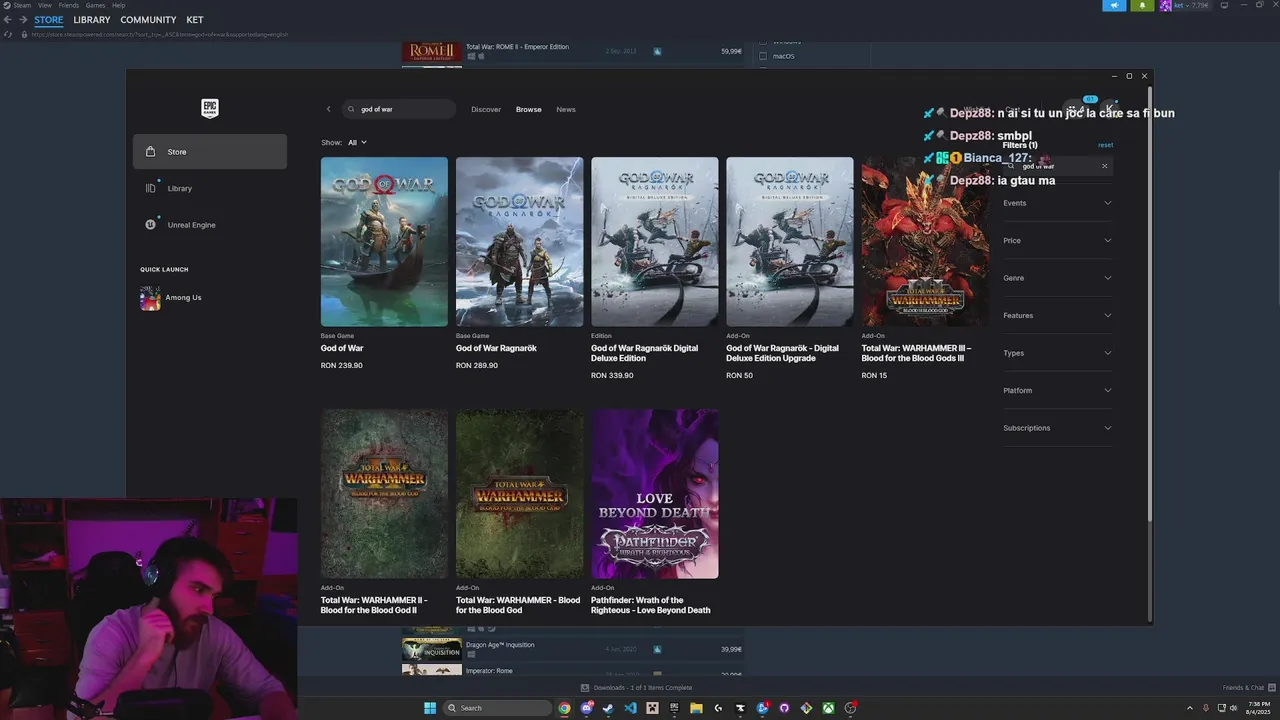Viewport: 1280px width, 720px height.
Task: Open Steam KET profile tab
Action: pos(195,20)
